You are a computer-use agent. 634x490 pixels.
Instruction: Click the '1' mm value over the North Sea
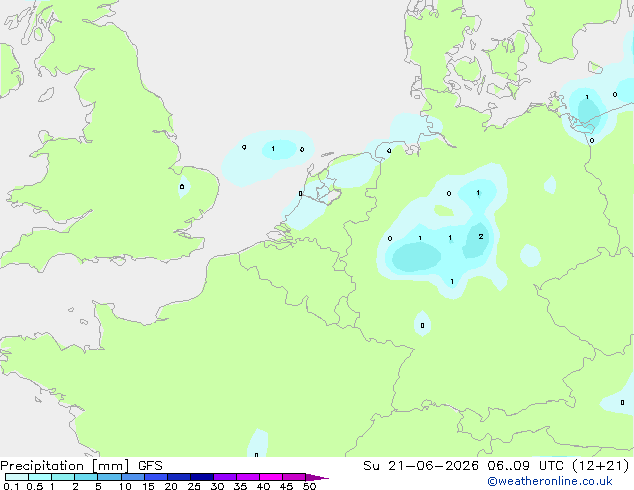(273, 149)
